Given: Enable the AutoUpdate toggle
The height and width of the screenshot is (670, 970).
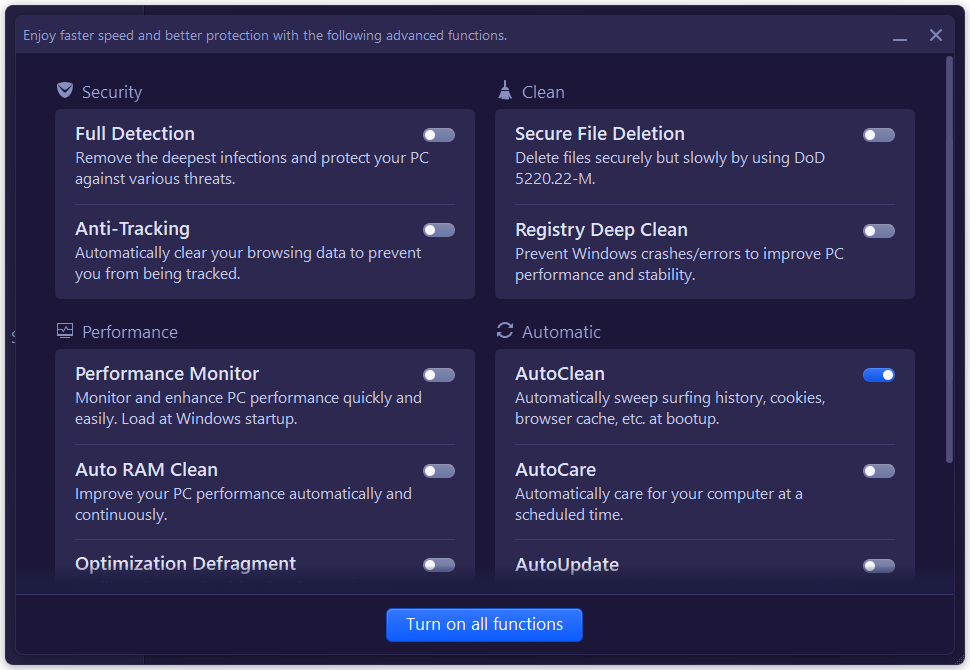Looking at the screenshot, I should [878, 565].
